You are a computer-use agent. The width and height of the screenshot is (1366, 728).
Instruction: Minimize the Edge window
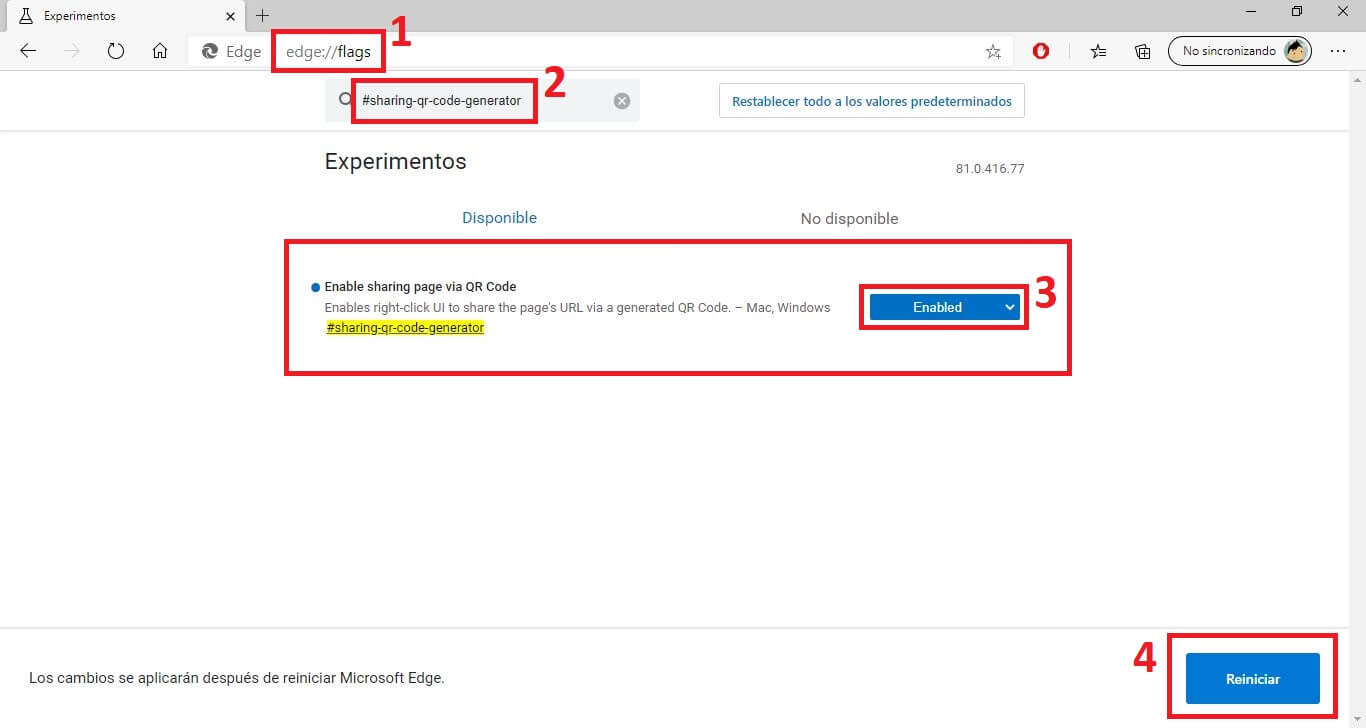[1251, 11]
